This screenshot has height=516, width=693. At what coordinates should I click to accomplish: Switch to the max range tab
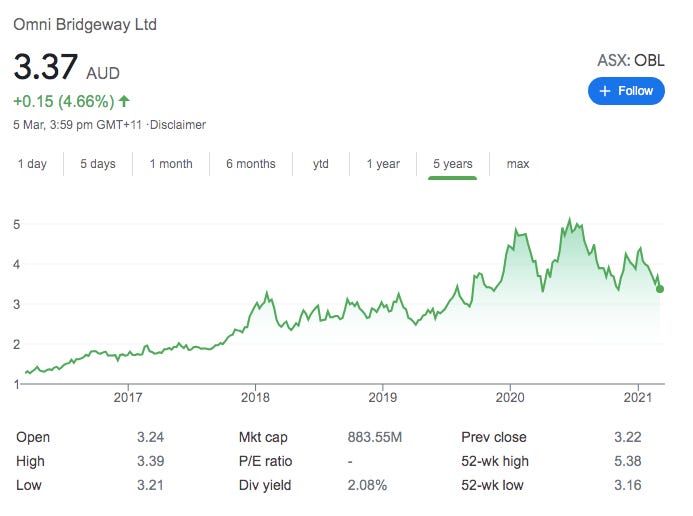518,164
